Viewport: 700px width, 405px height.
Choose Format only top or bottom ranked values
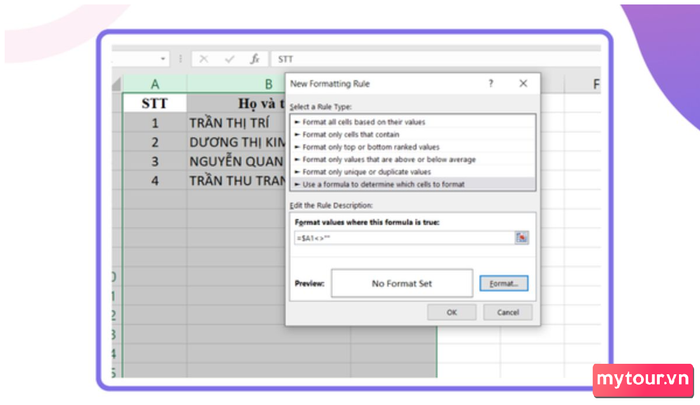click(412, 147)
